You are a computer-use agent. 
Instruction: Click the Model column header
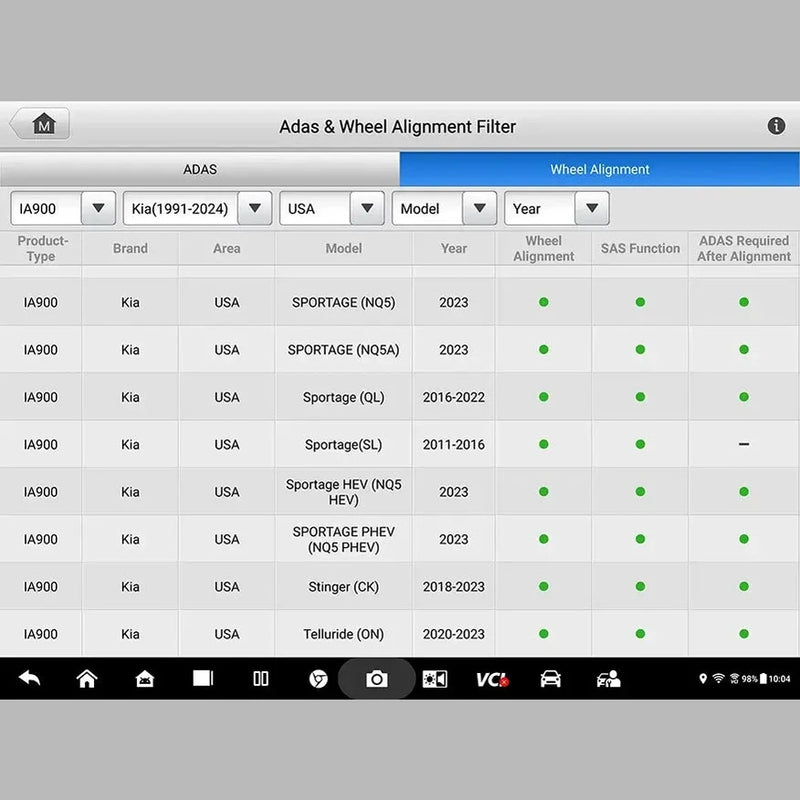(x=344, y=248)
